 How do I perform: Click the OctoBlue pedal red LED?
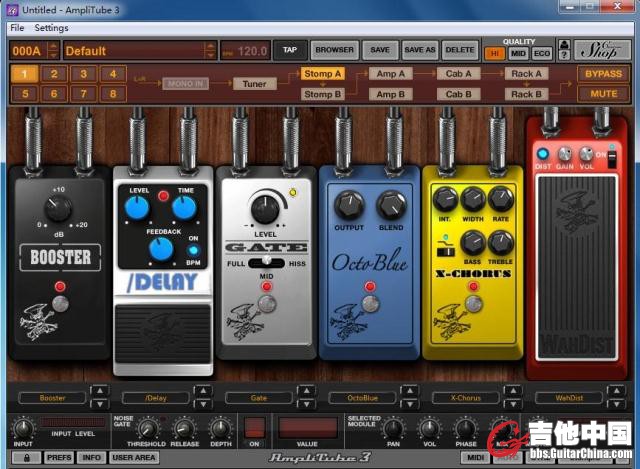pos(370,287)
